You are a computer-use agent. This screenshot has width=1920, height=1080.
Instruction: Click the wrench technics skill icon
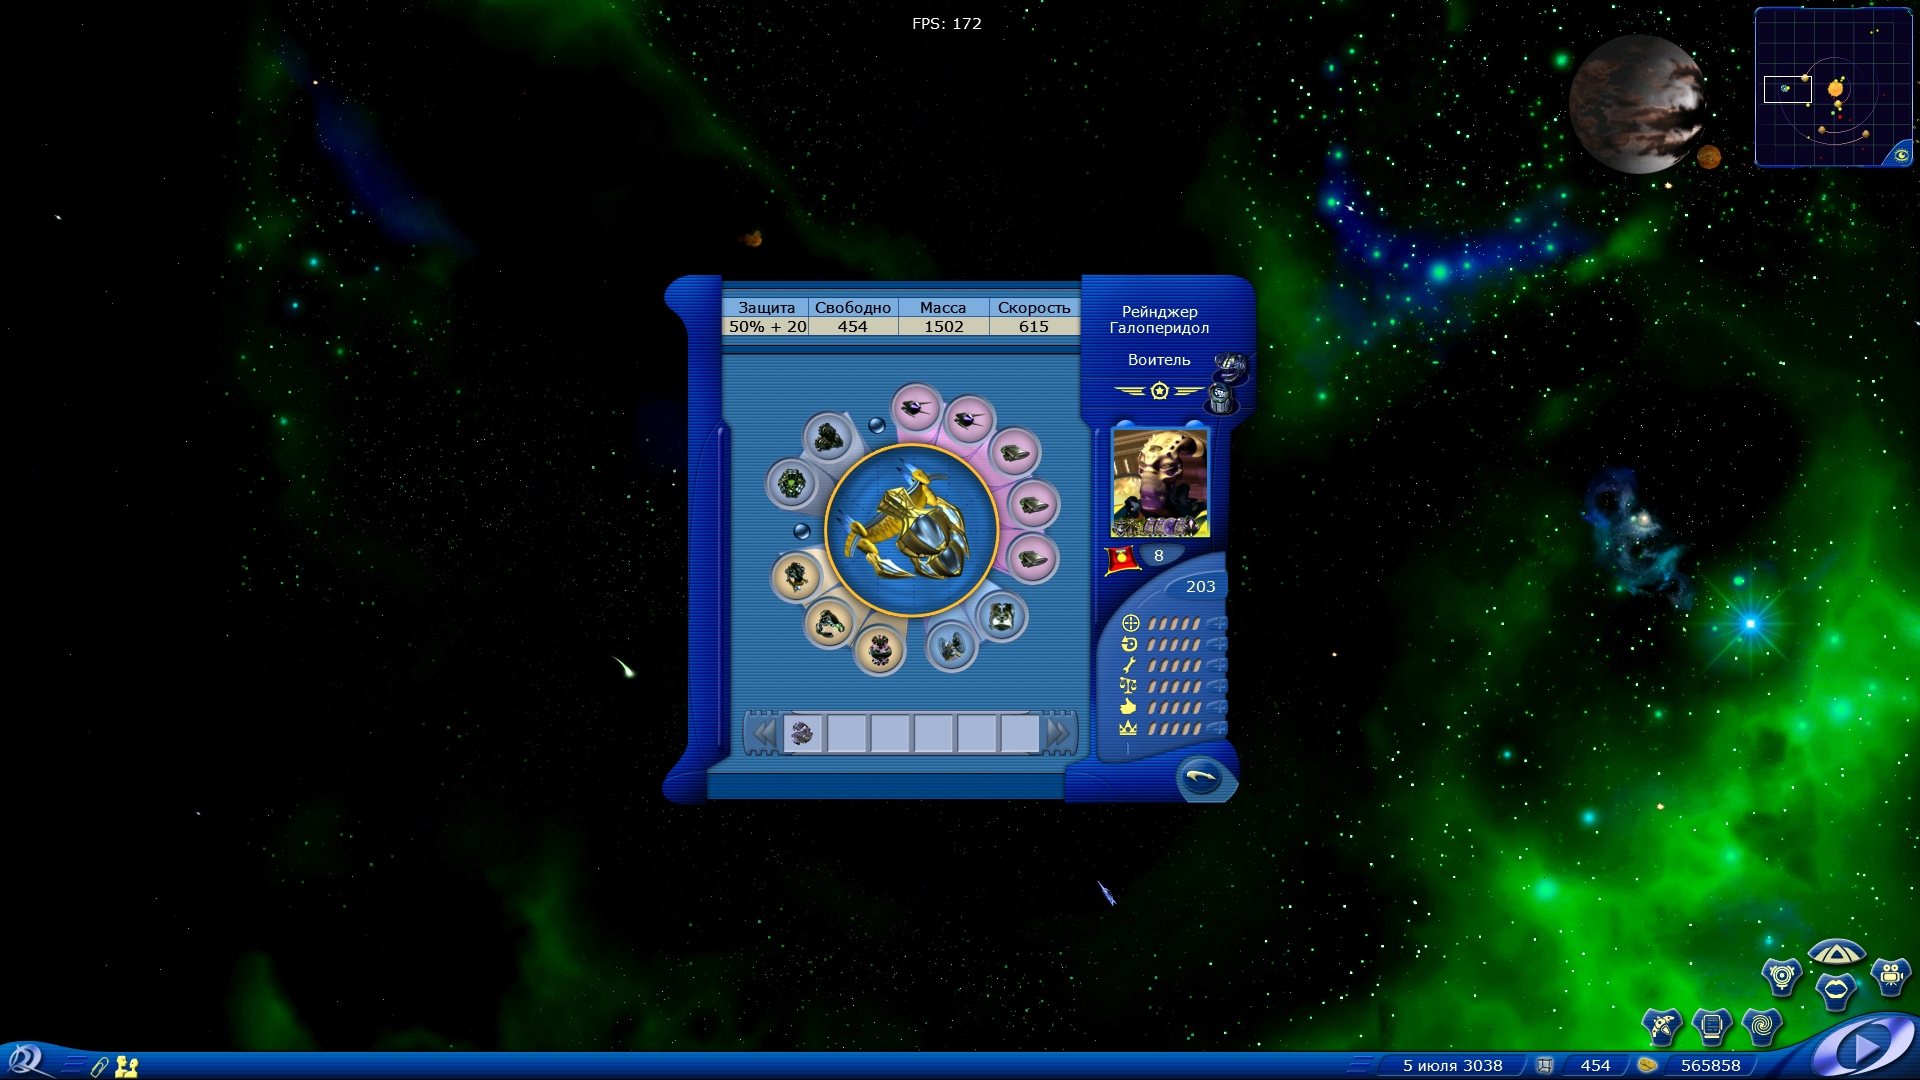tap(1130, 665)
